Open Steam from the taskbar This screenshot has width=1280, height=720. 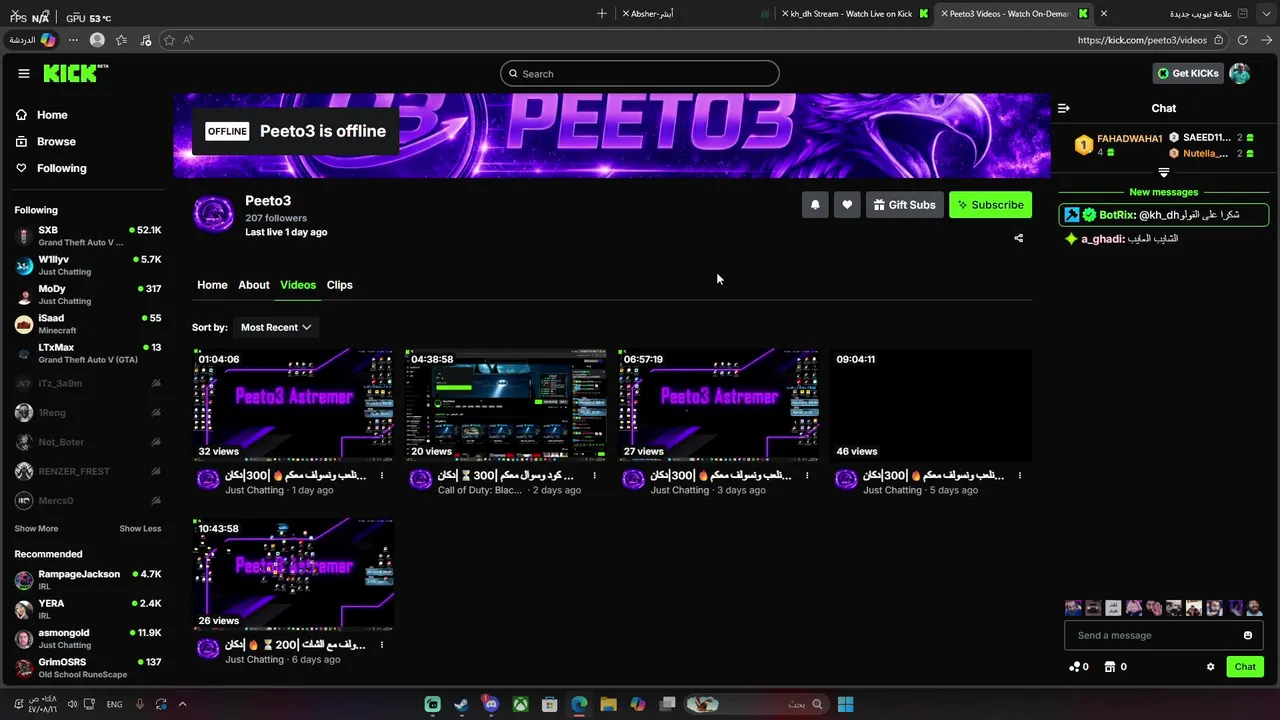click(x=461, y=704)
